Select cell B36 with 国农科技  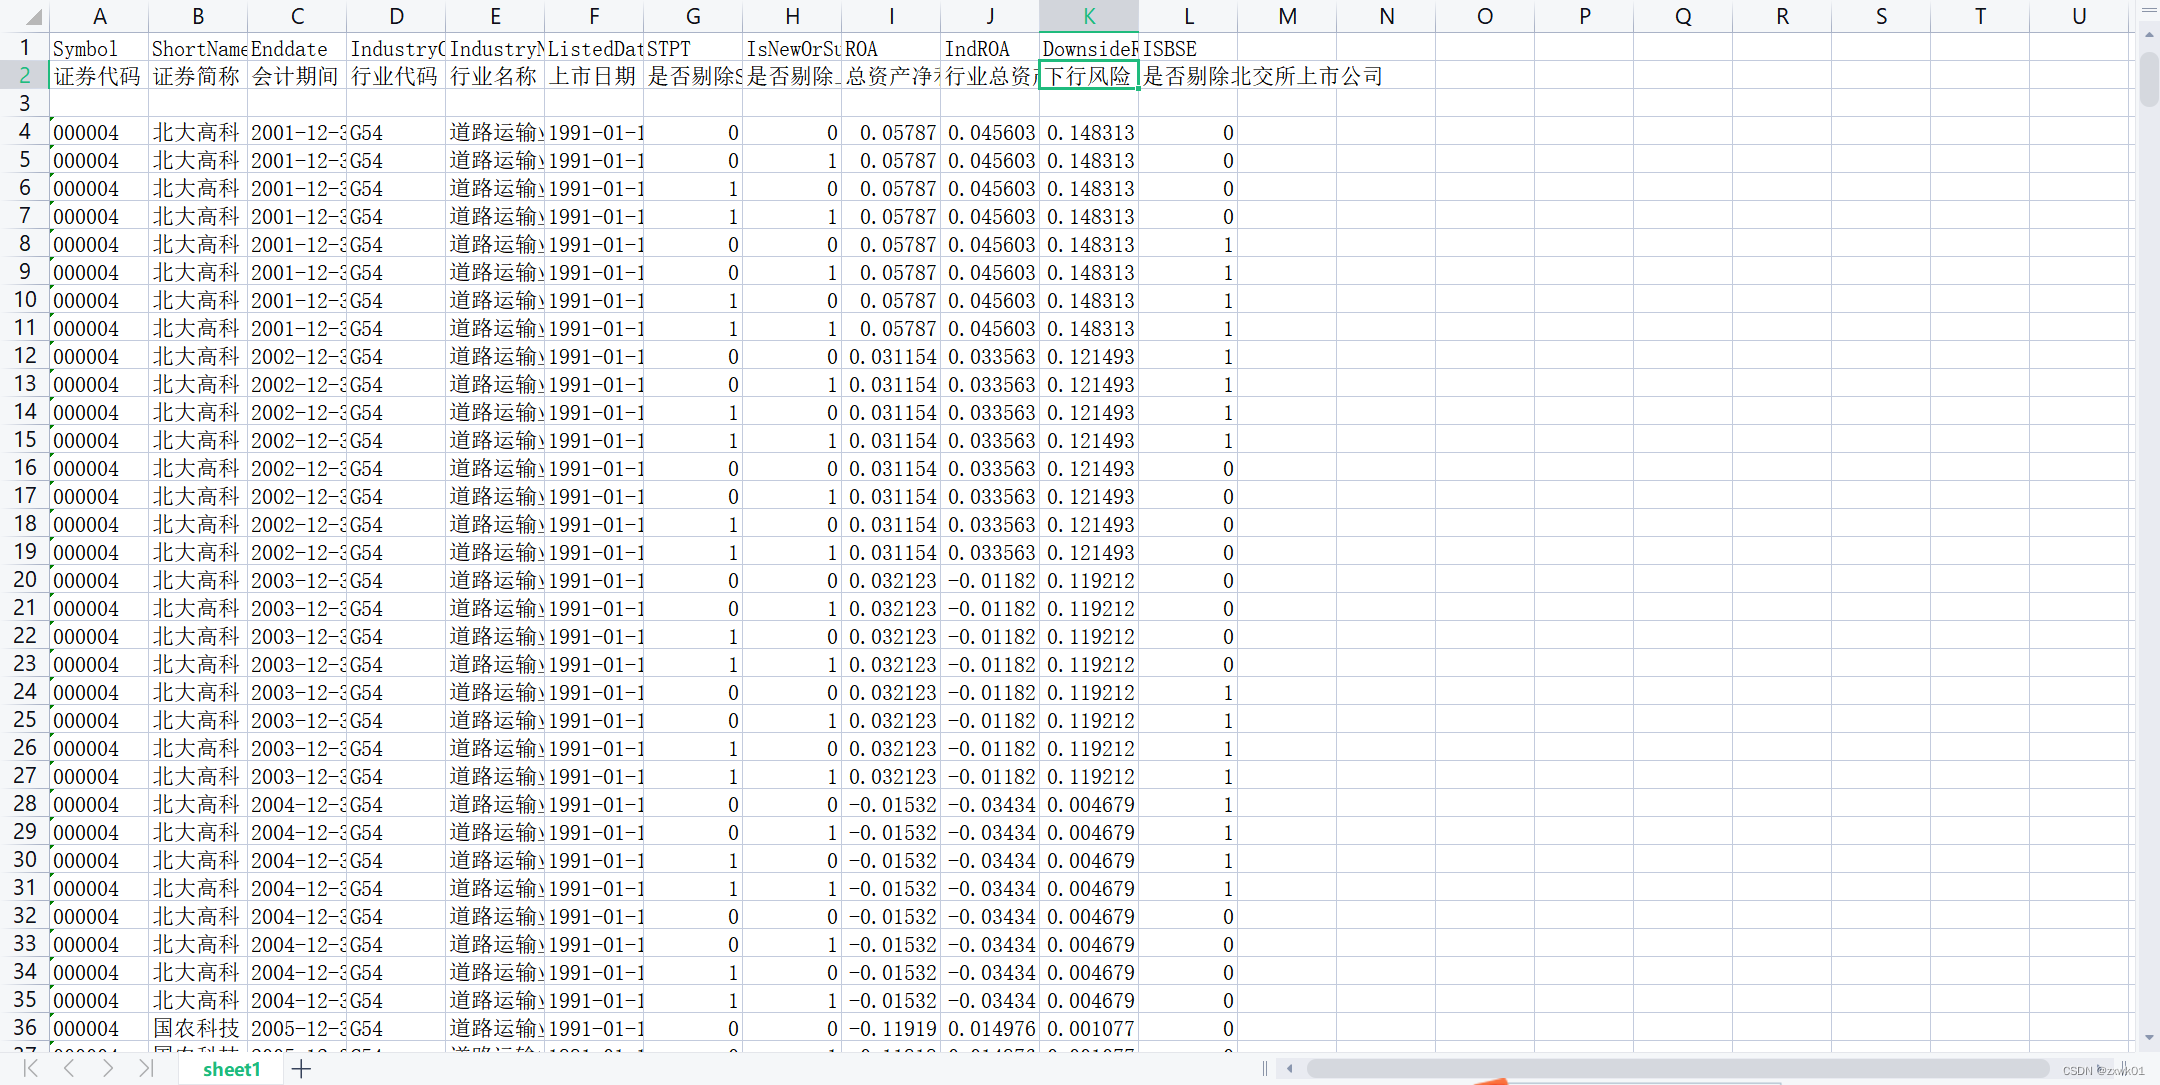[197, 1028]
